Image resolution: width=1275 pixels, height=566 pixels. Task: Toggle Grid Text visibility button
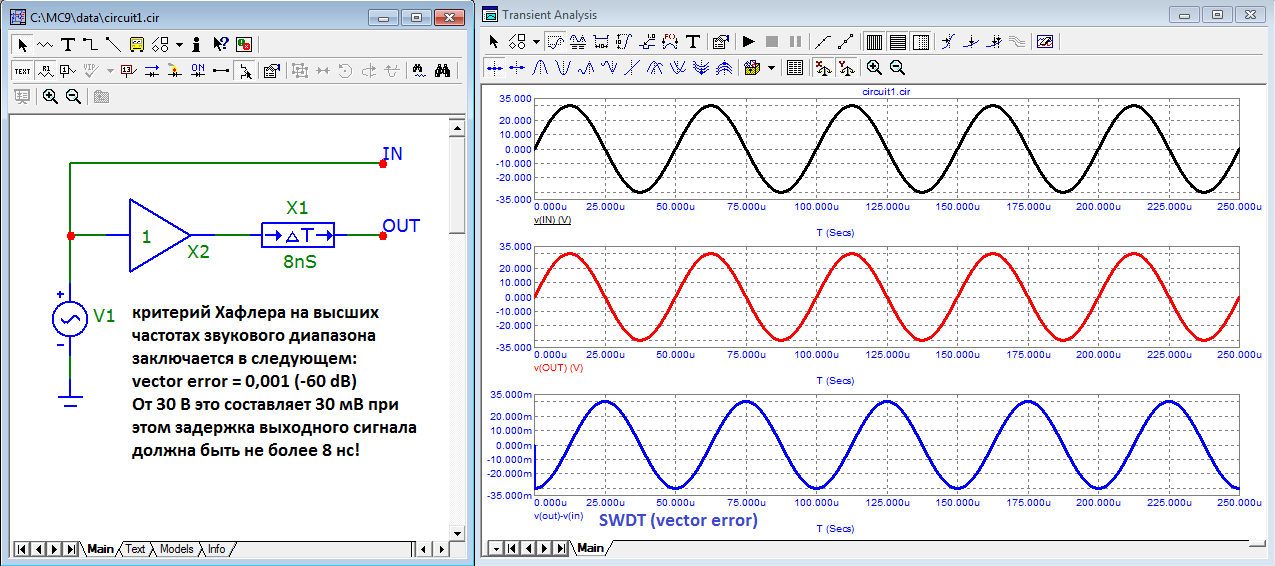tap(23, 71)
